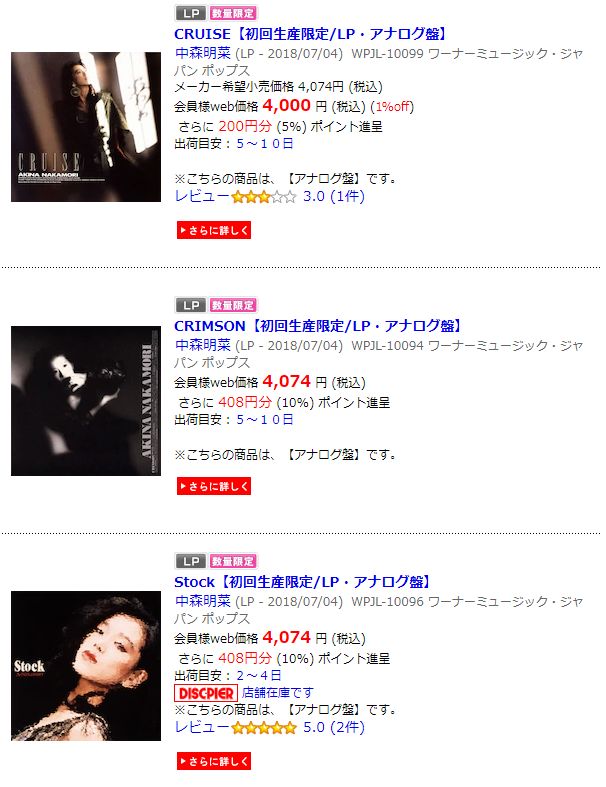
Task: Open the CRUISE album cover thumbnail
Action: coord(86,127)
